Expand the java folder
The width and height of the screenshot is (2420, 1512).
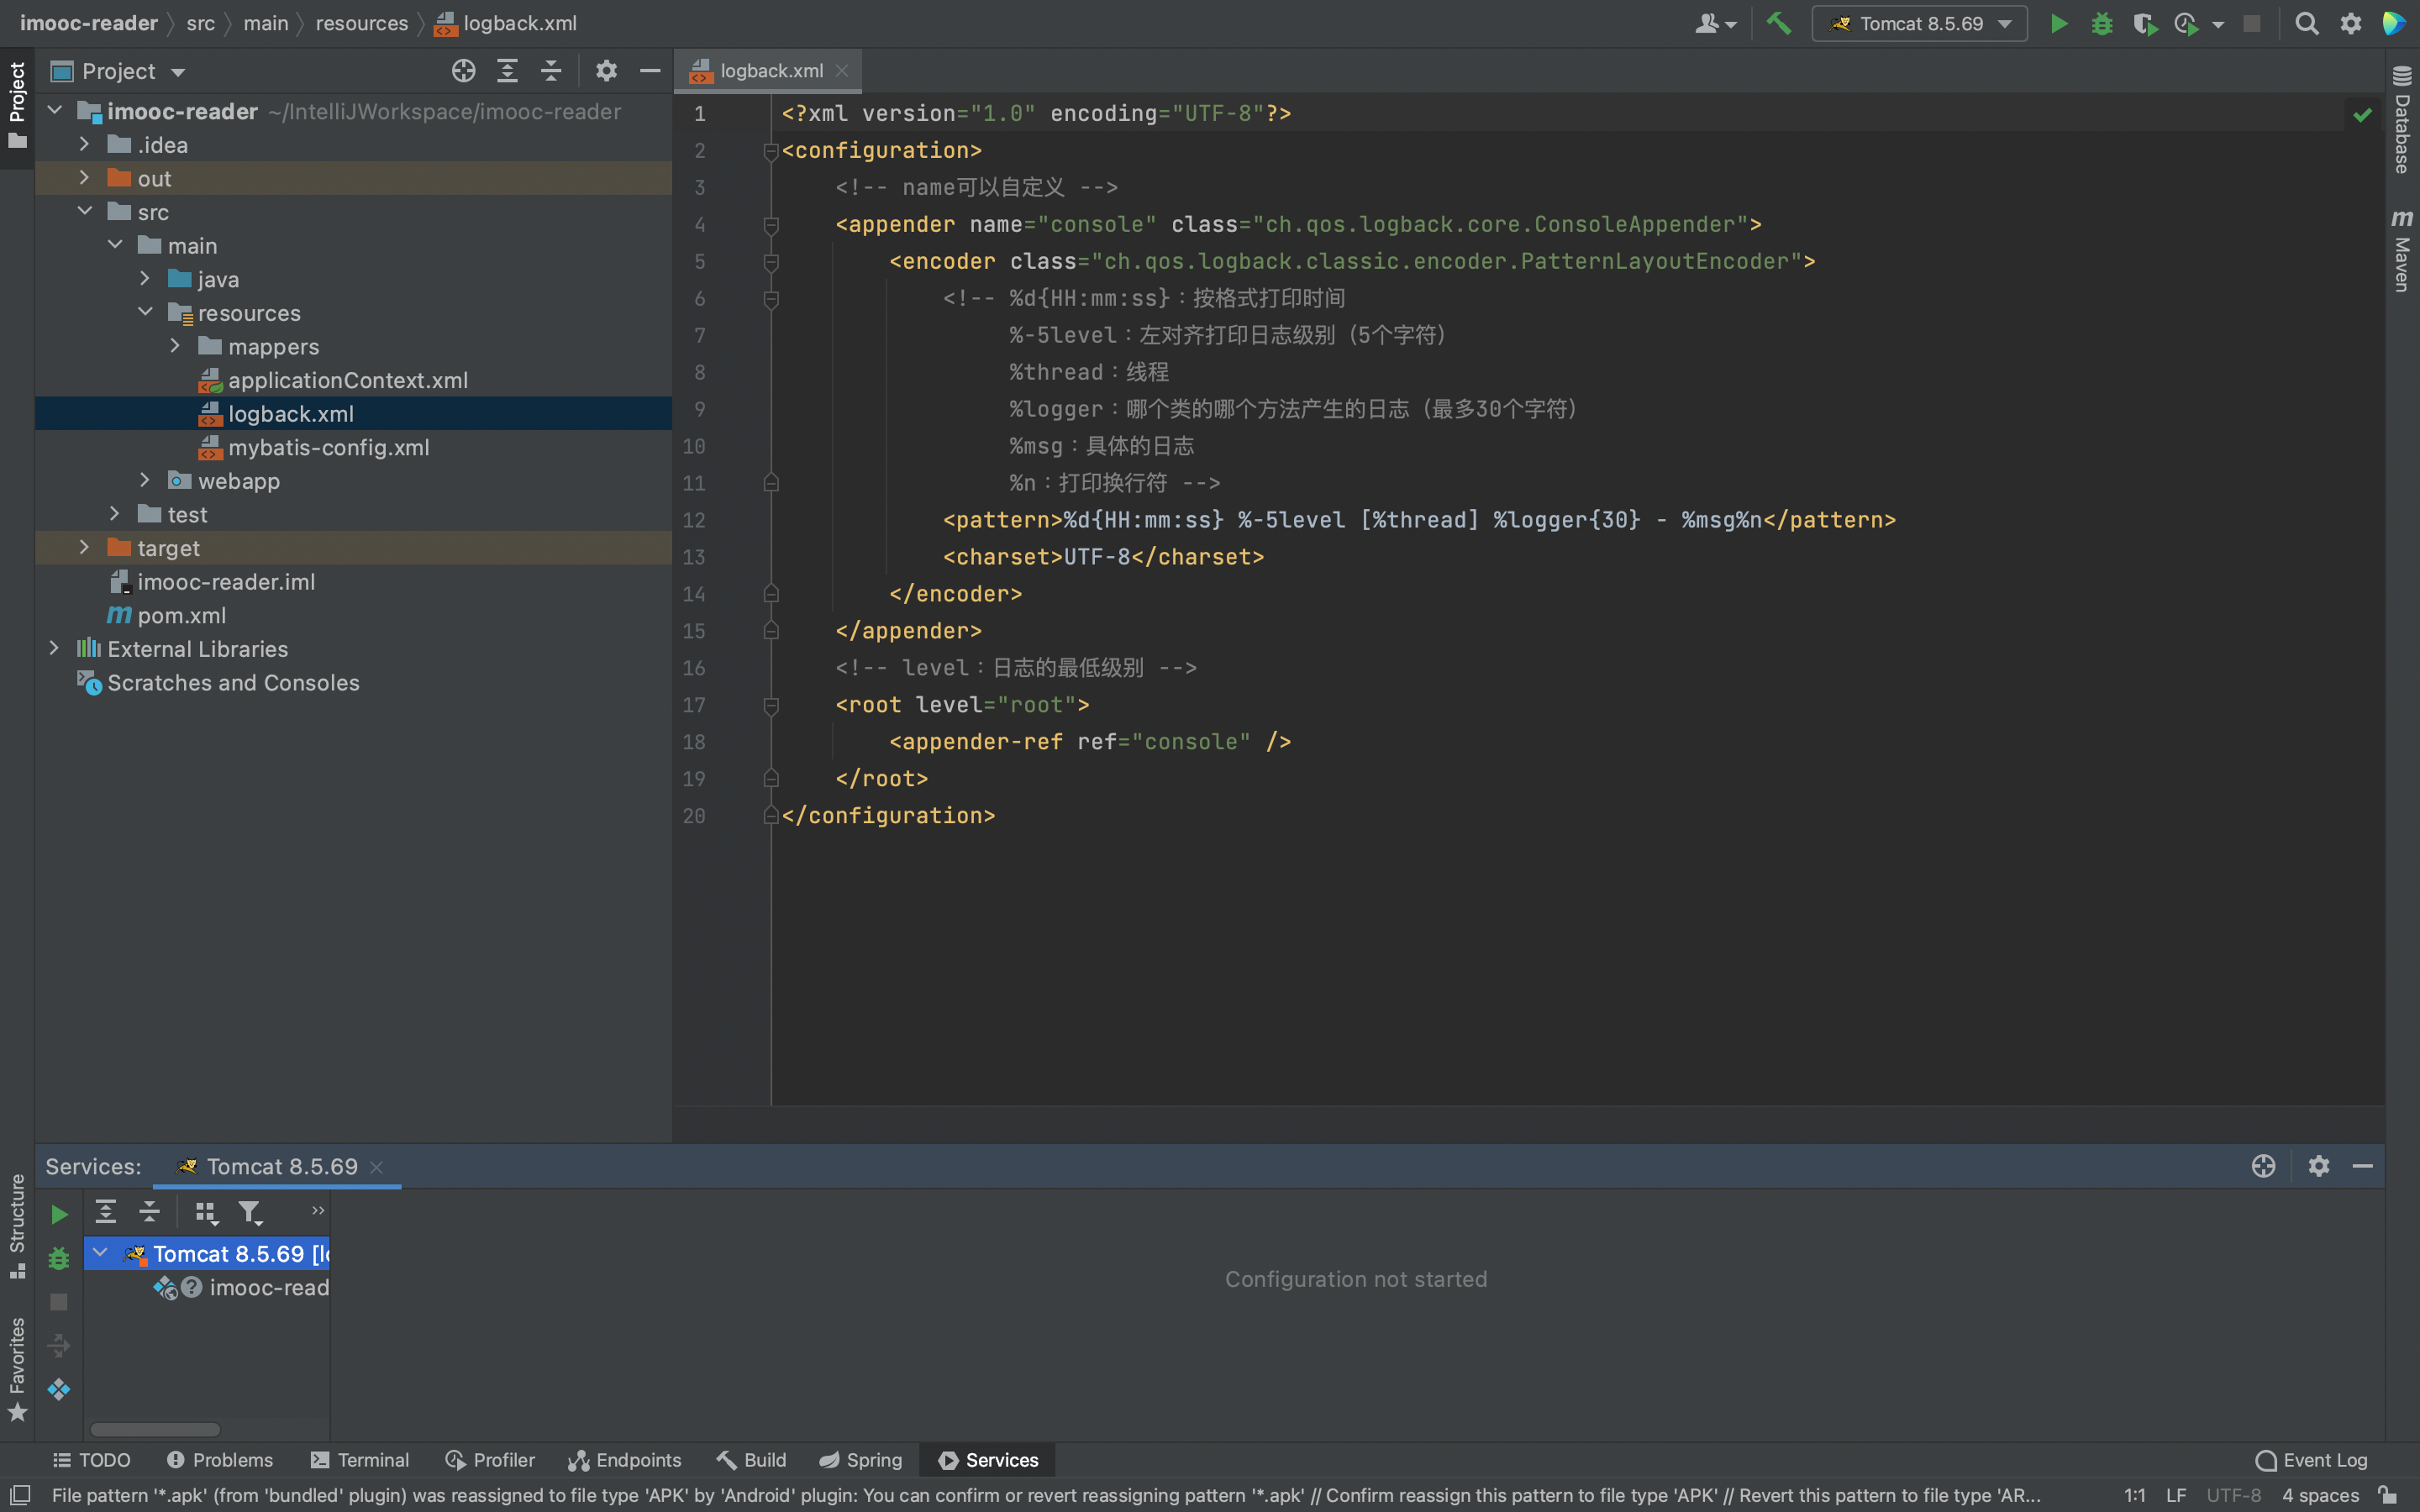point(145,279)
